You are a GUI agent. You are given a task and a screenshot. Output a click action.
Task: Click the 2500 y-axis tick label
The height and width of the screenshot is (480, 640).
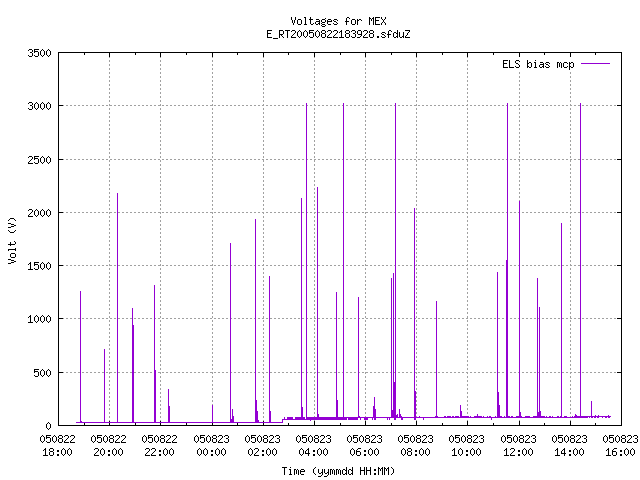pyautogui.click(x=40, y=160)
